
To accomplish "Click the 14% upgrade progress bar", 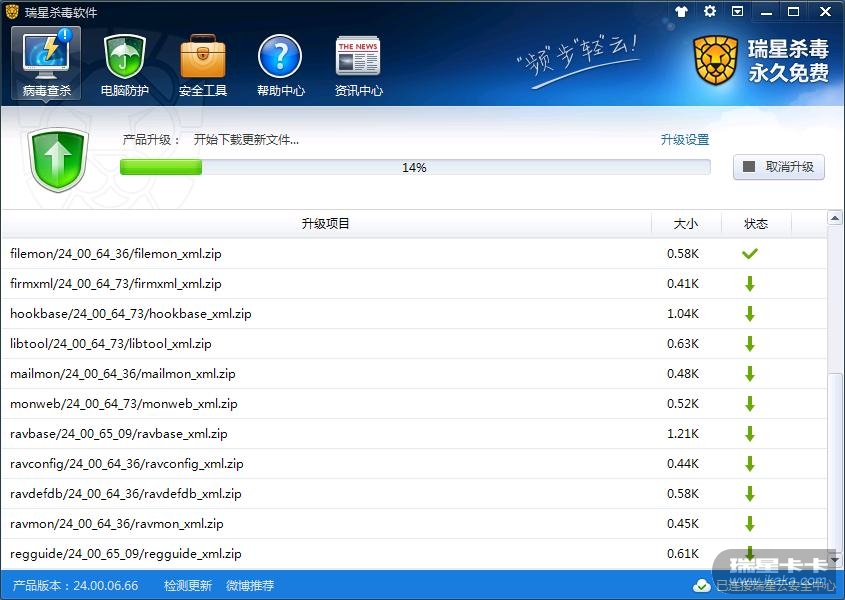I will click(415, 167).
